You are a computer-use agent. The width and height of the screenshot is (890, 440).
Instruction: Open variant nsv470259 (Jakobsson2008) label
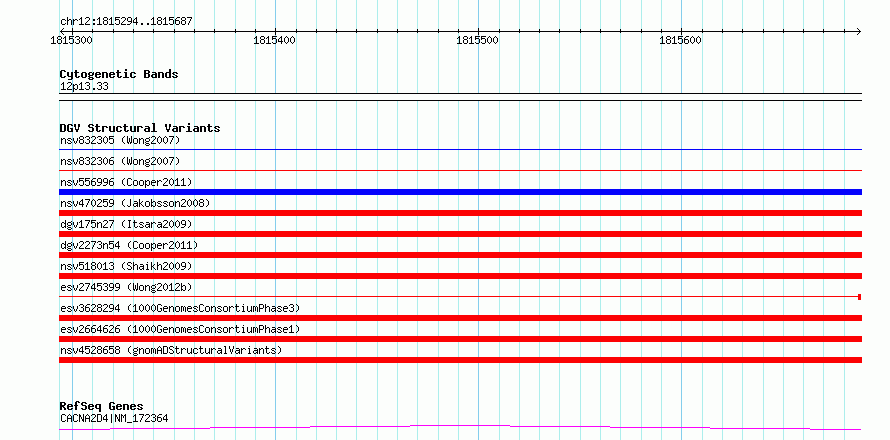click(135, 203)
